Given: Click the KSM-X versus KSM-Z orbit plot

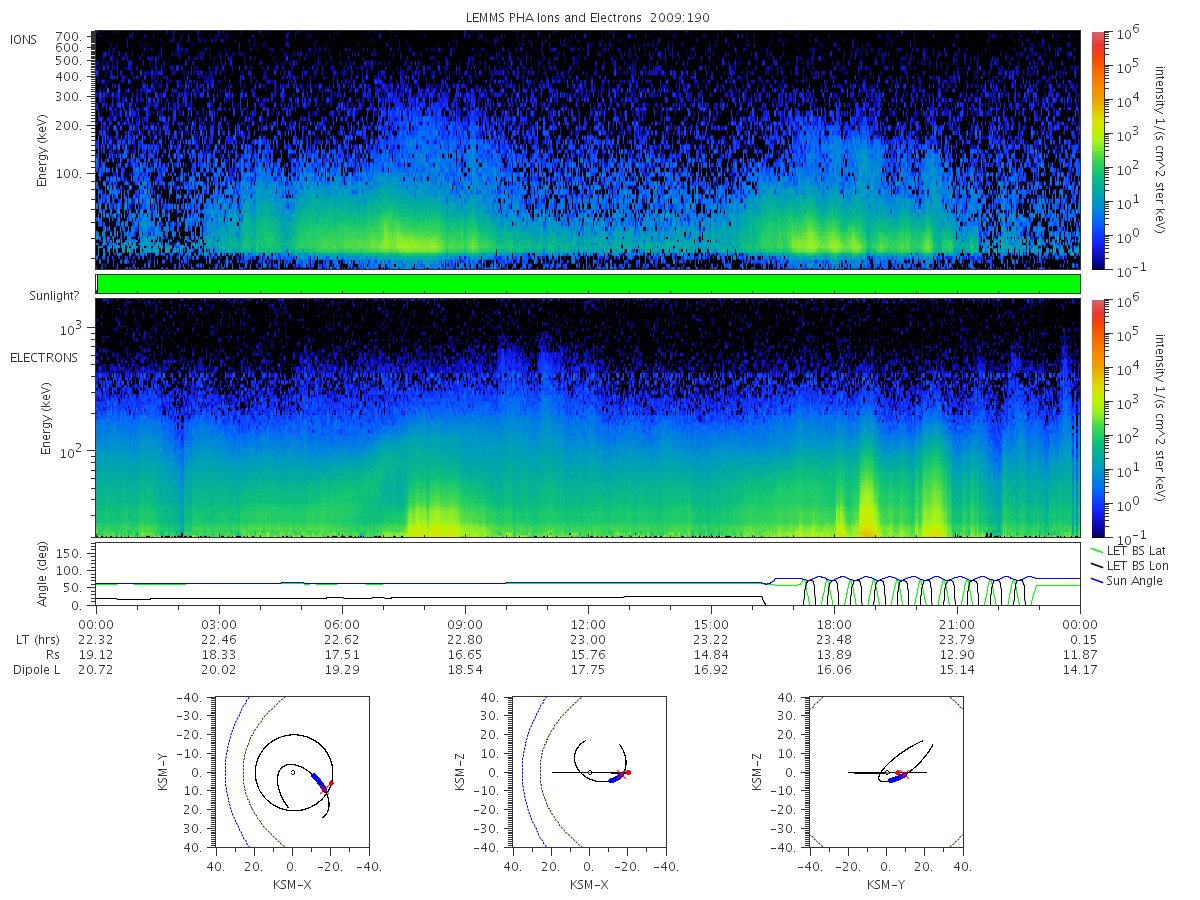Looking at the screenshot, I should click(587, 772).
